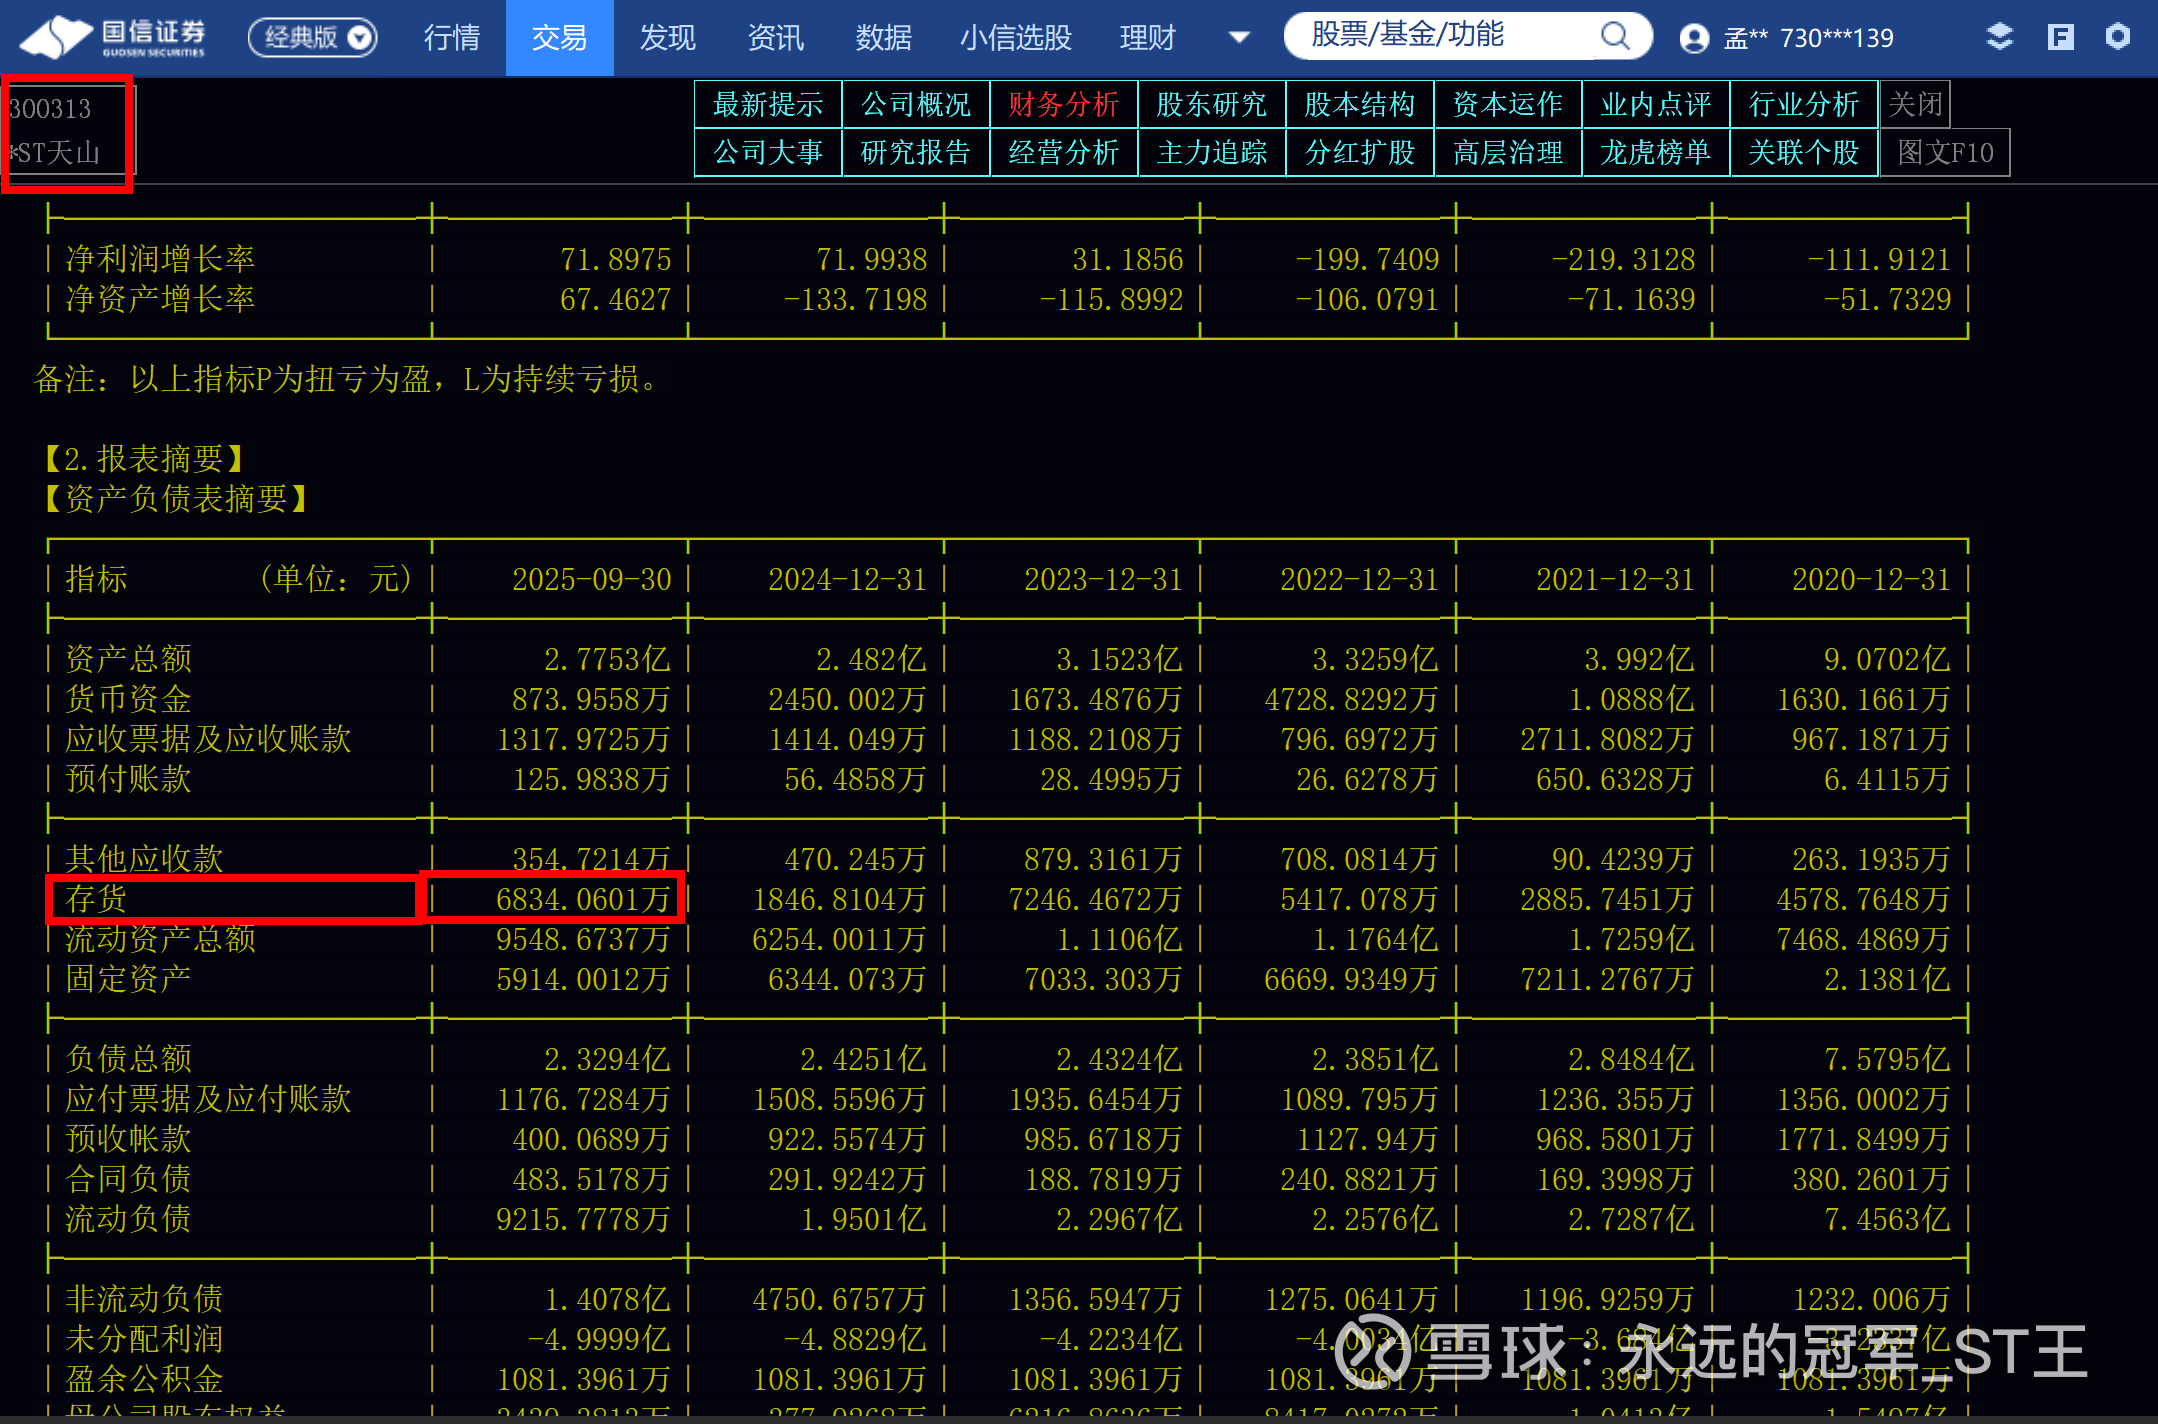Click the Guosen Securities logo
Viewport: 2158px width, 1424px height.
pos(113,38)
